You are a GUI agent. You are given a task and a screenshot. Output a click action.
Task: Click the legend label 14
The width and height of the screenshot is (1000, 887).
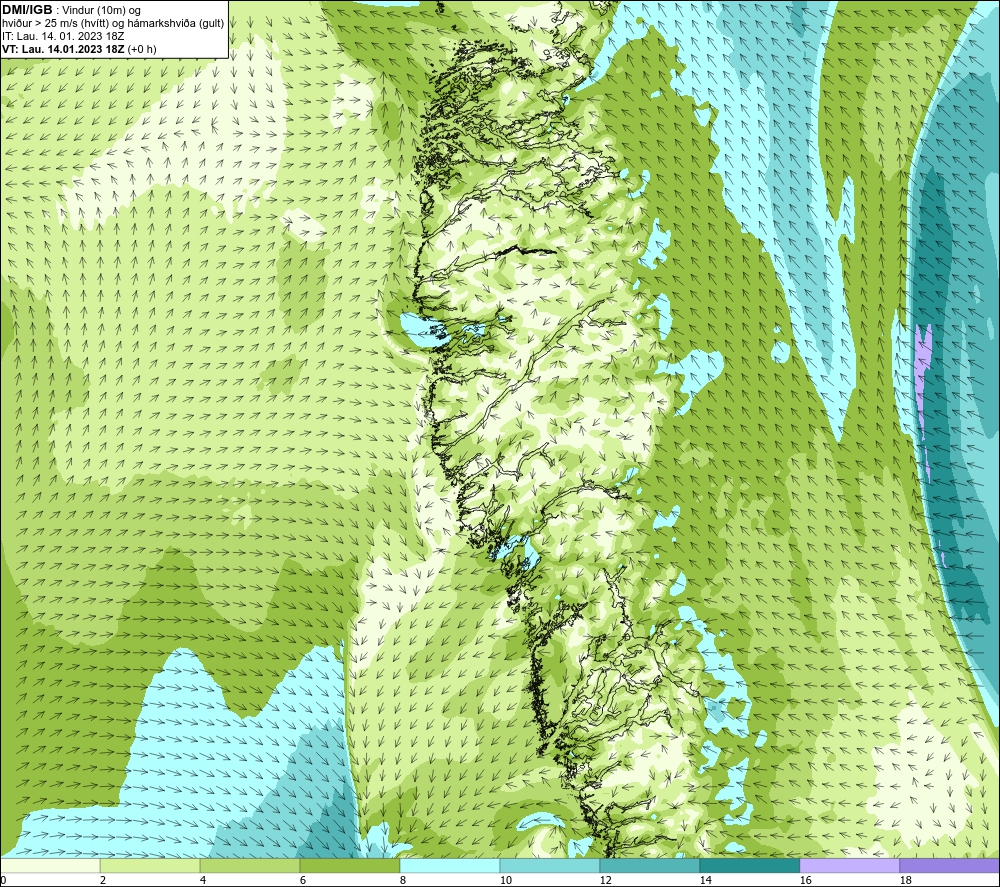point(705,881)
